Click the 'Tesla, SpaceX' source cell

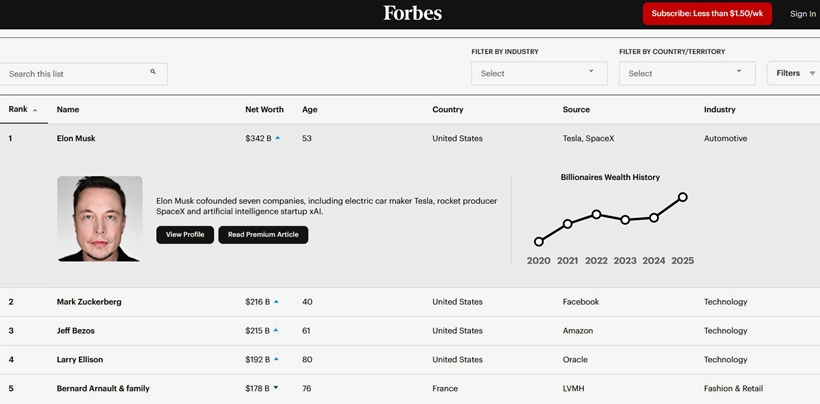pyautogui.click(x=588, y=138)
